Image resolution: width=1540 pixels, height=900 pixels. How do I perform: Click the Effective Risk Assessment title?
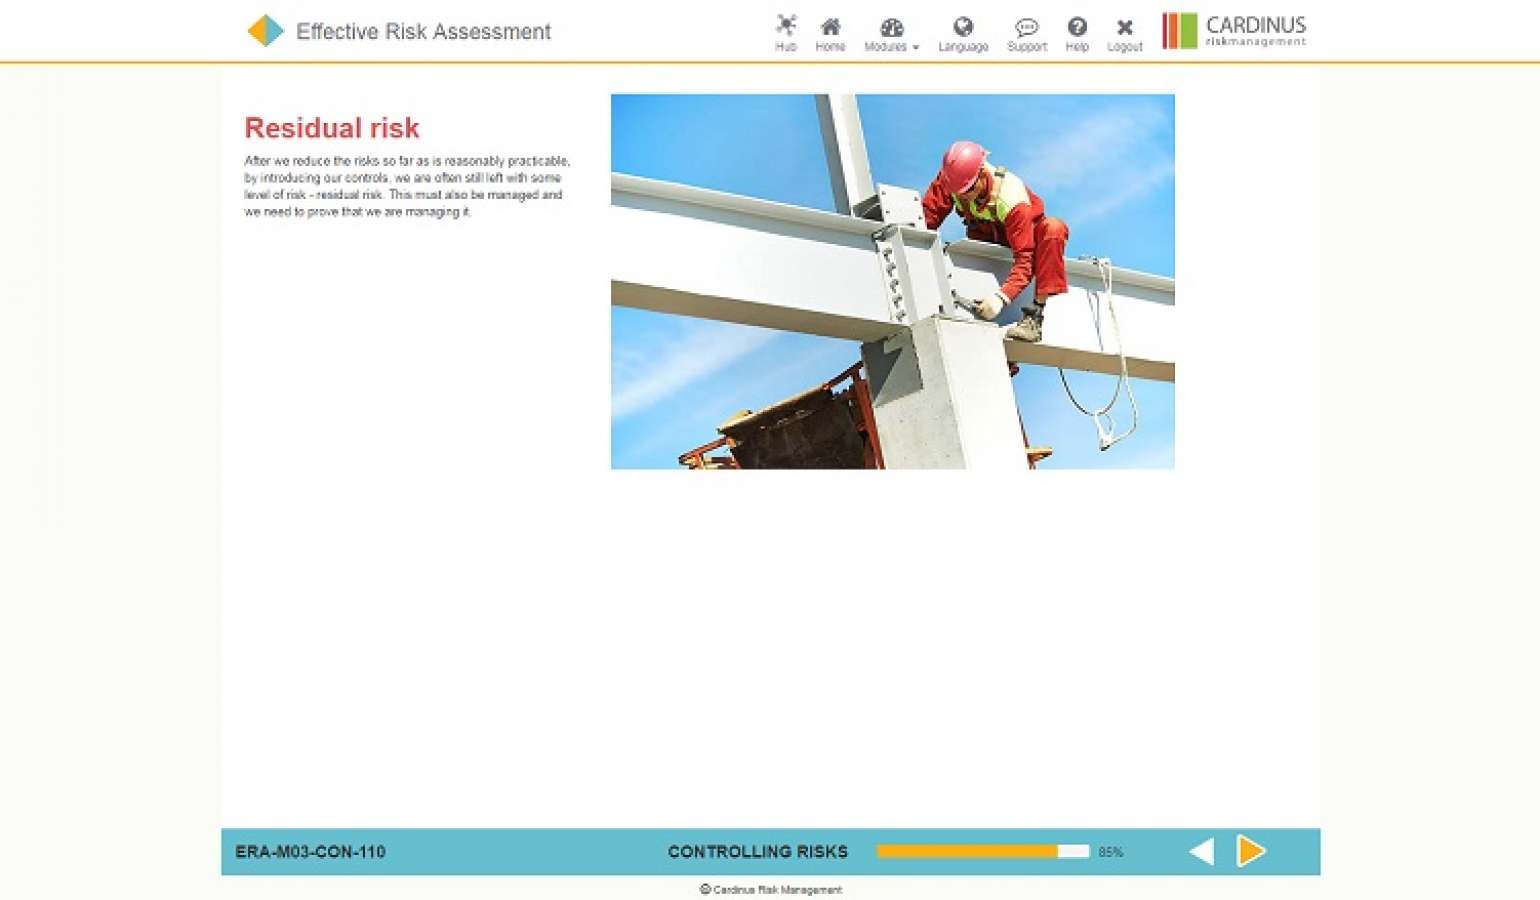tap(423, 32)
